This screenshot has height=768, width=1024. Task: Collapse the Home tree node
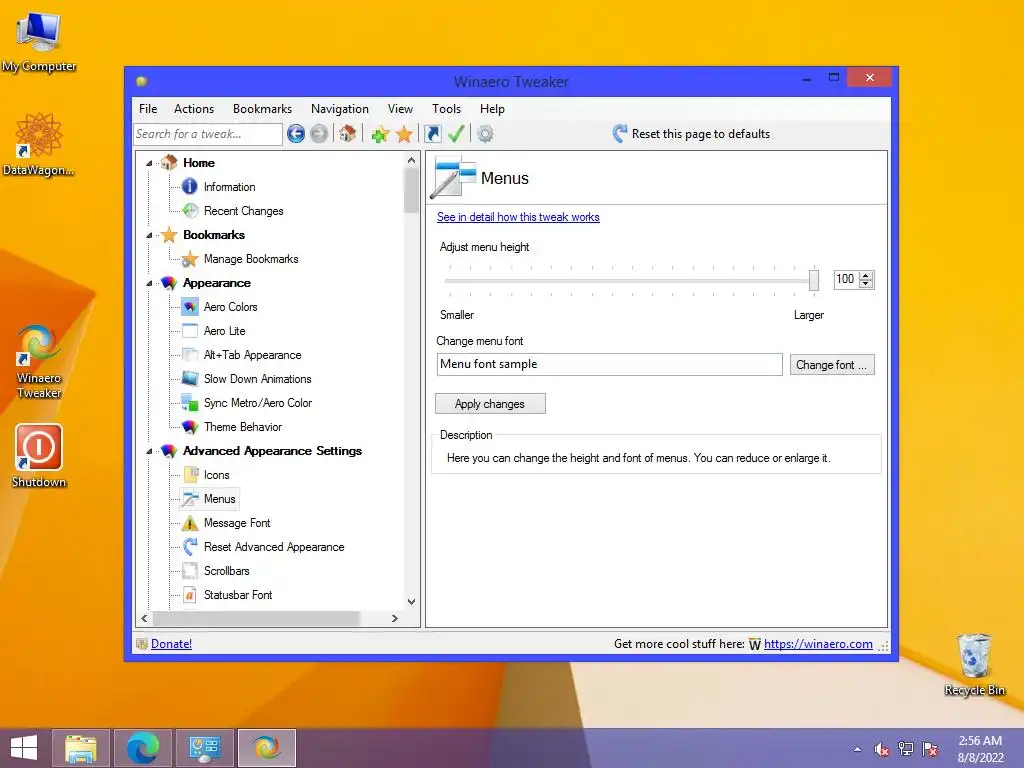149,163
